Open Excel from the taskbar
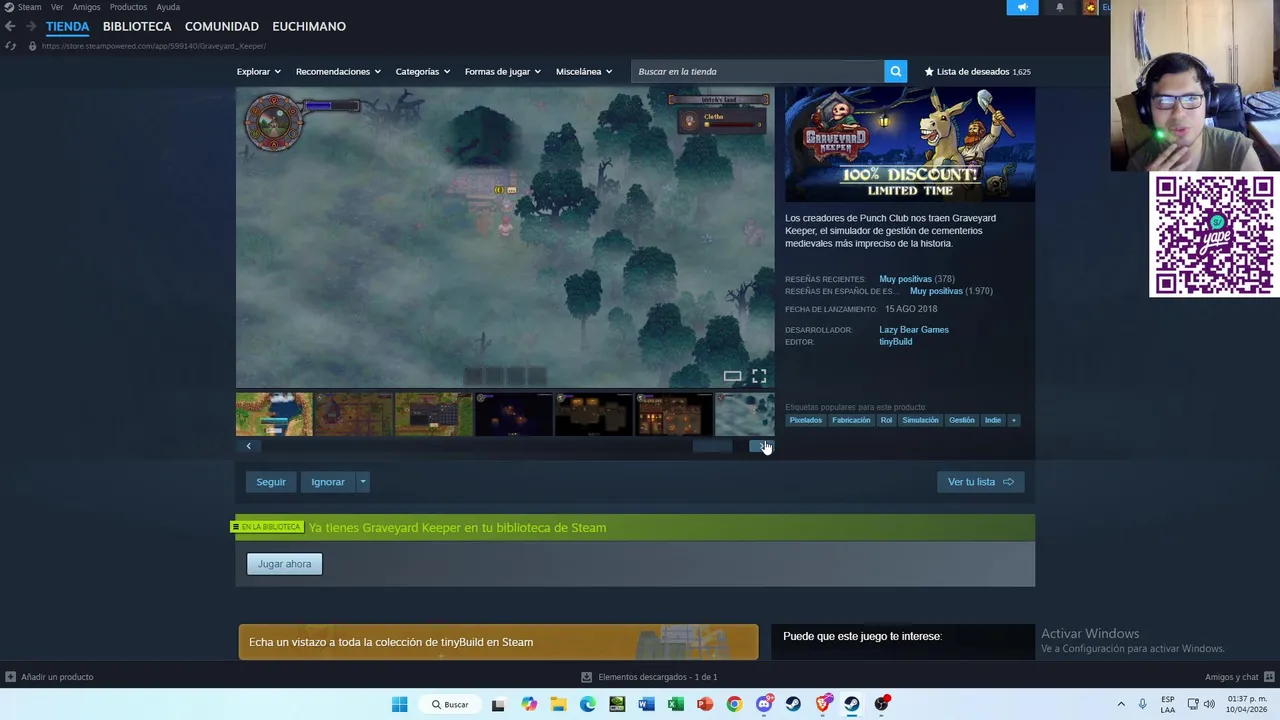 676,704
